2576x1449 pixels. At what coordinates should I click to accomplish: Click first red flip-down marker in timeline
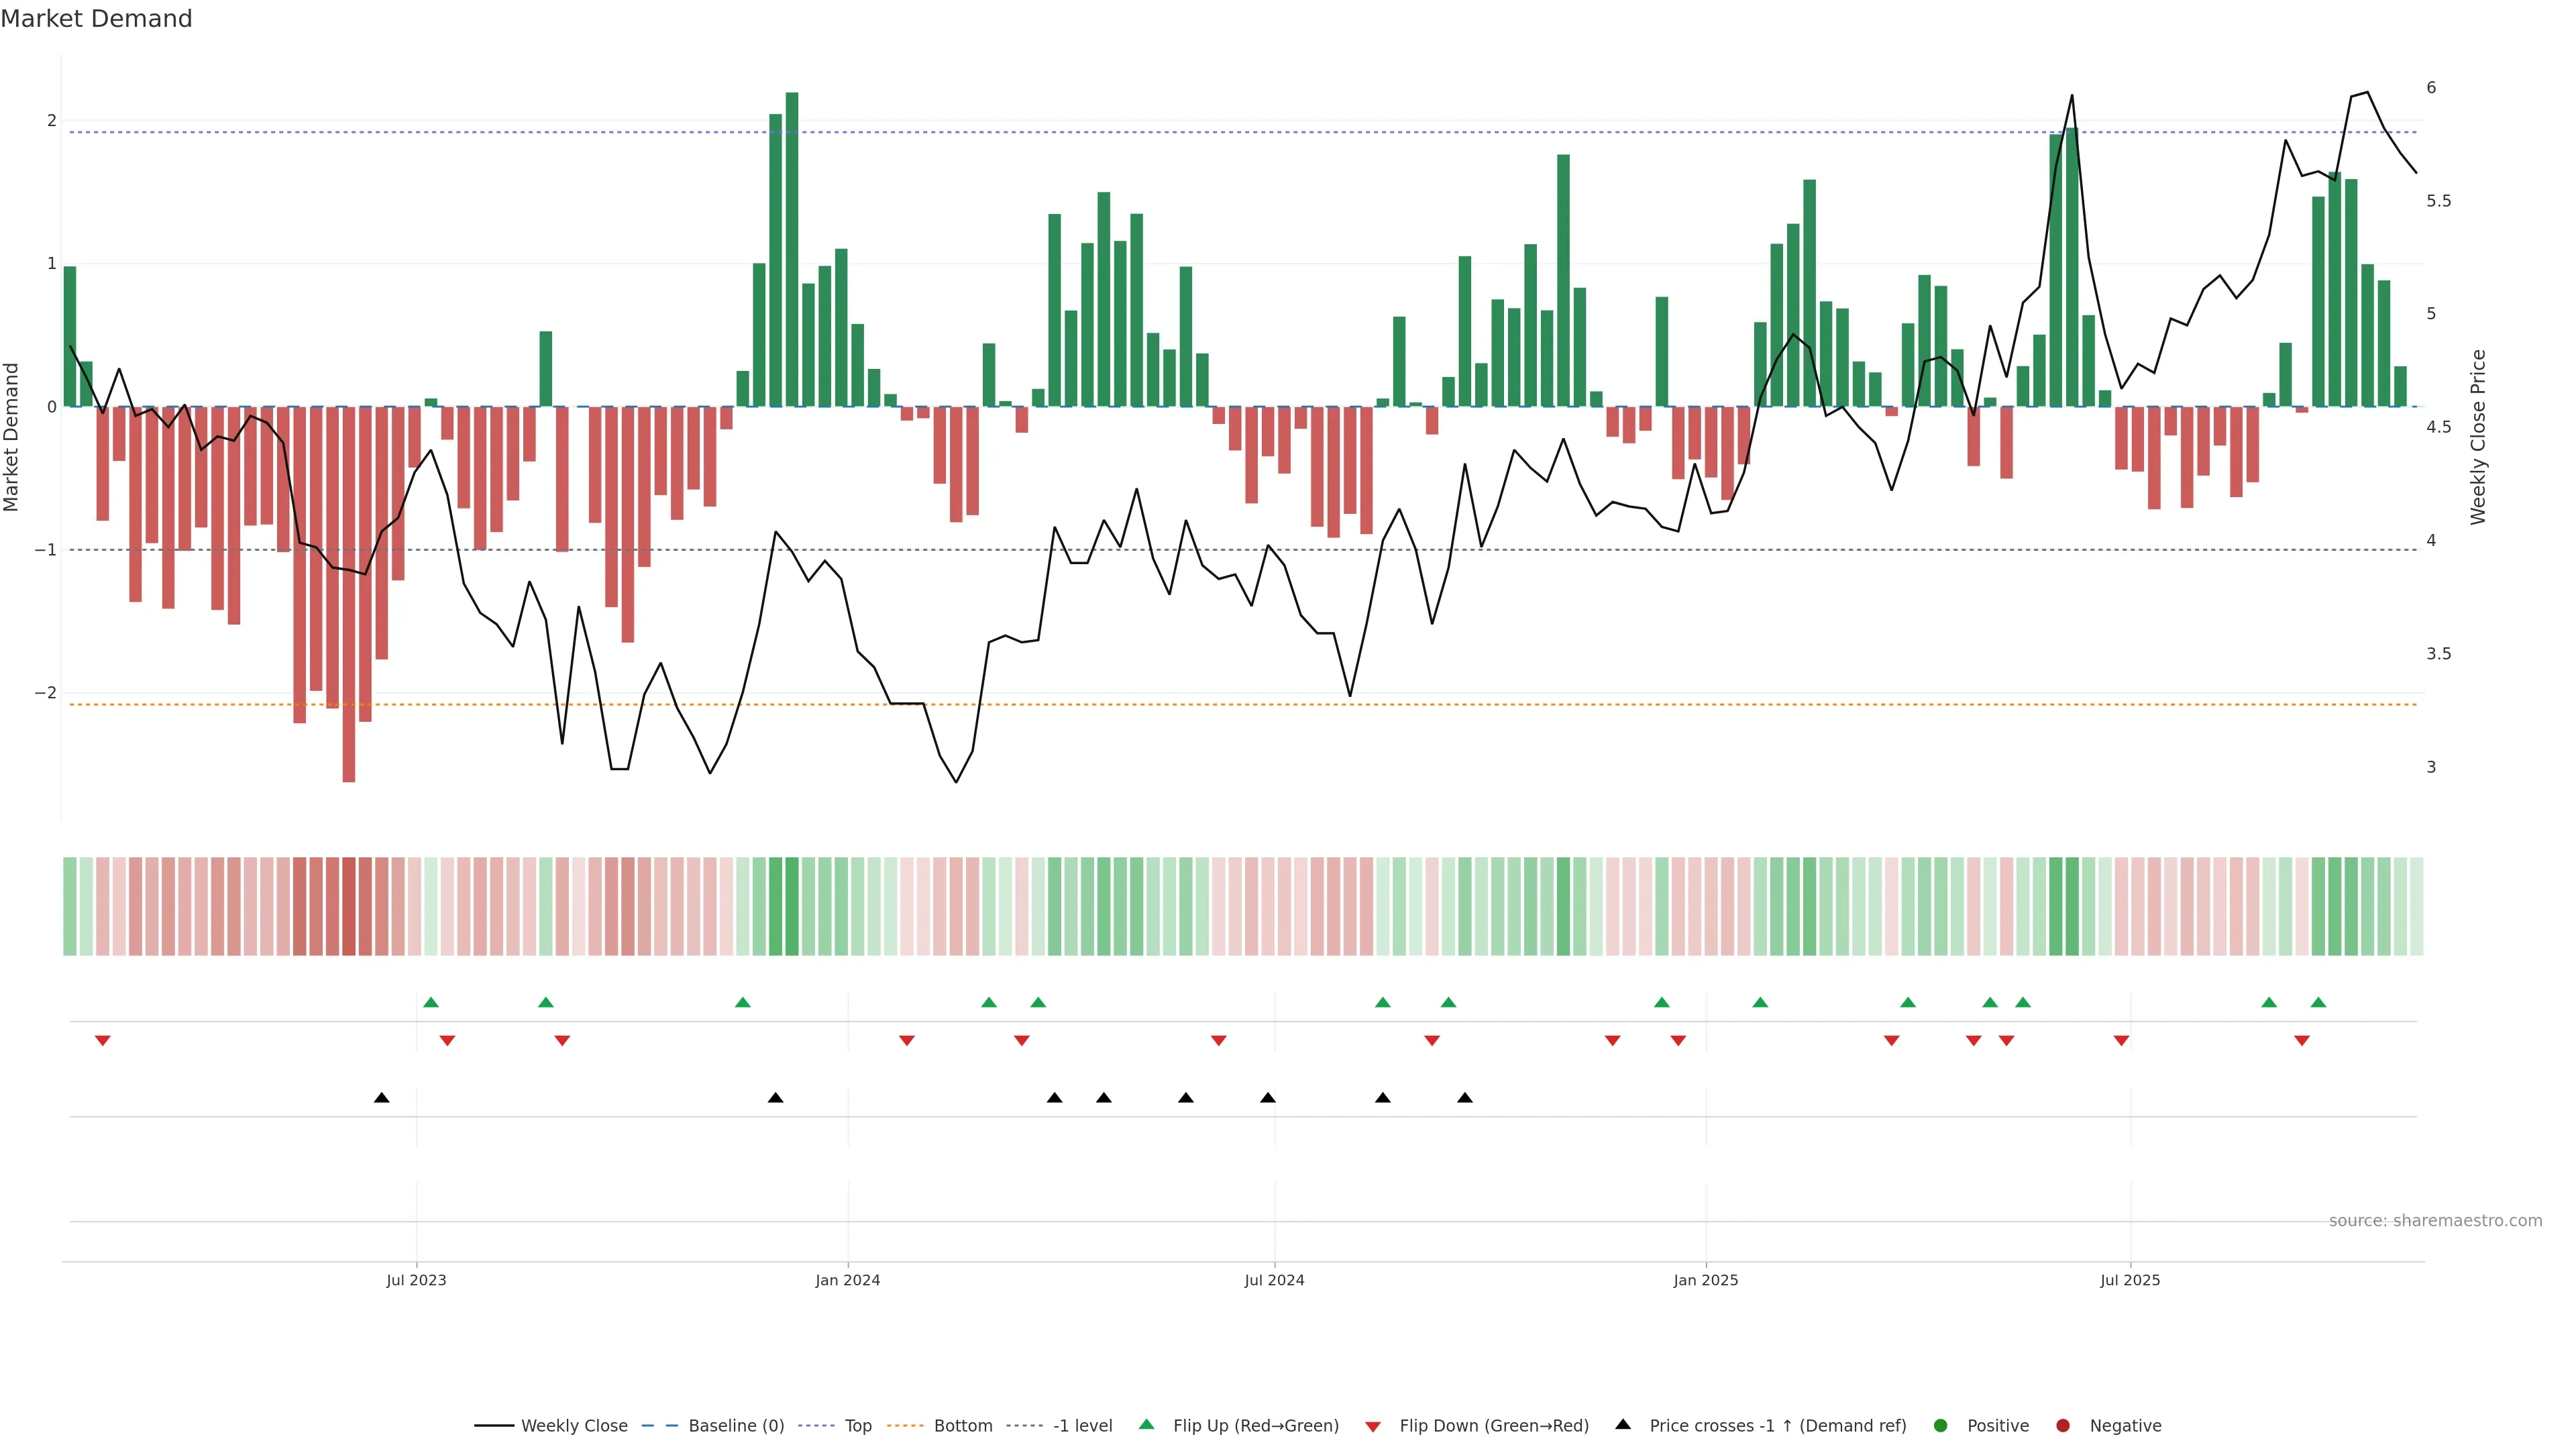(x=102, y=1041)
